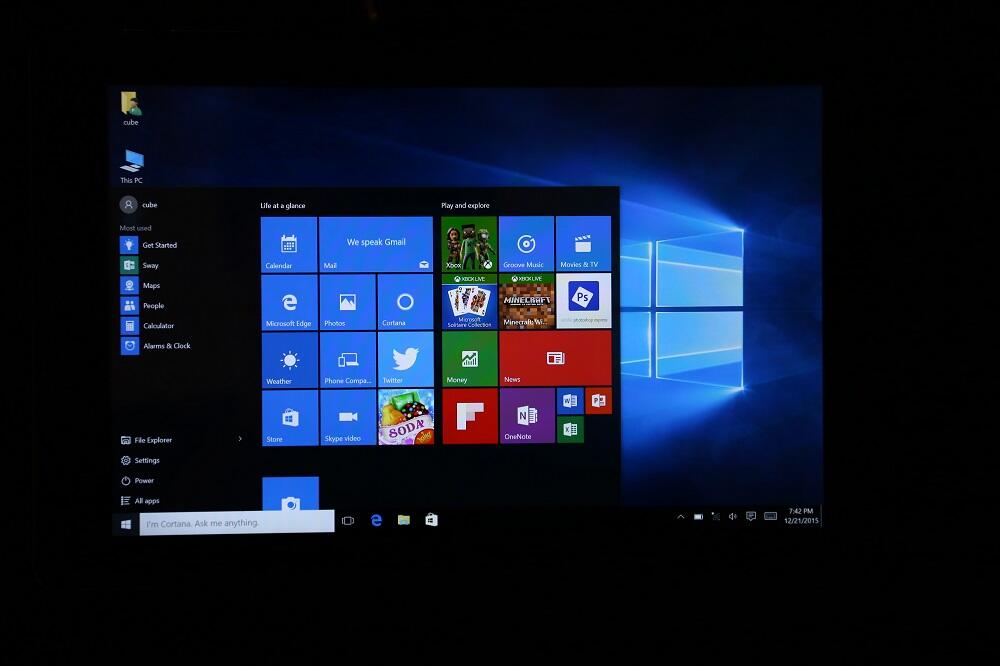Open the Skype video tile
The image size is (1000, 666).
pos(348,418)
